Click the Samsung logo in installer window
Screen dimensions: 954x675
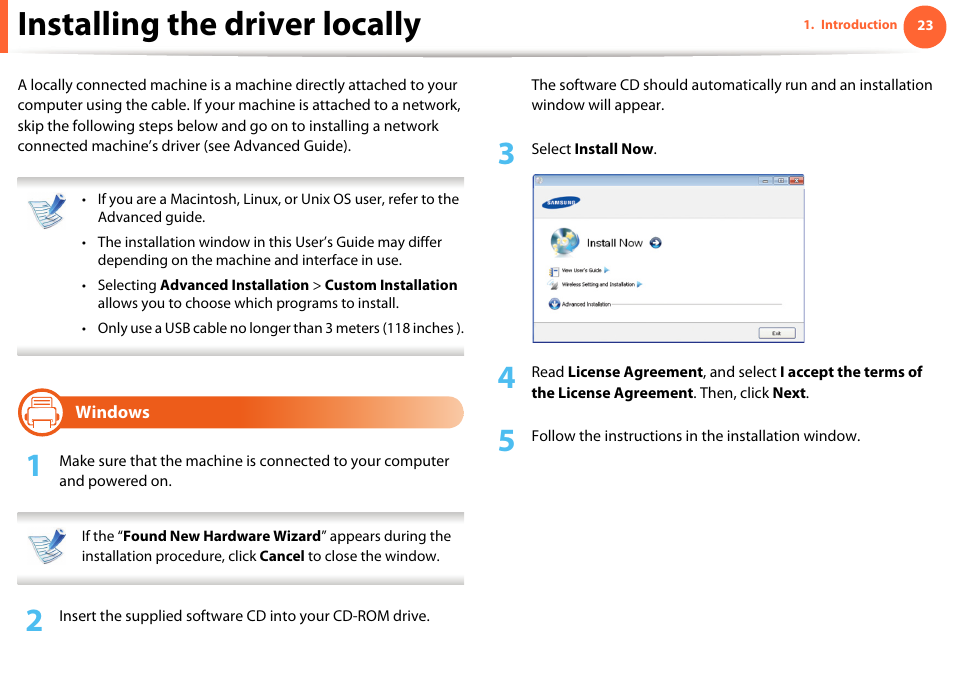(561, 202)
